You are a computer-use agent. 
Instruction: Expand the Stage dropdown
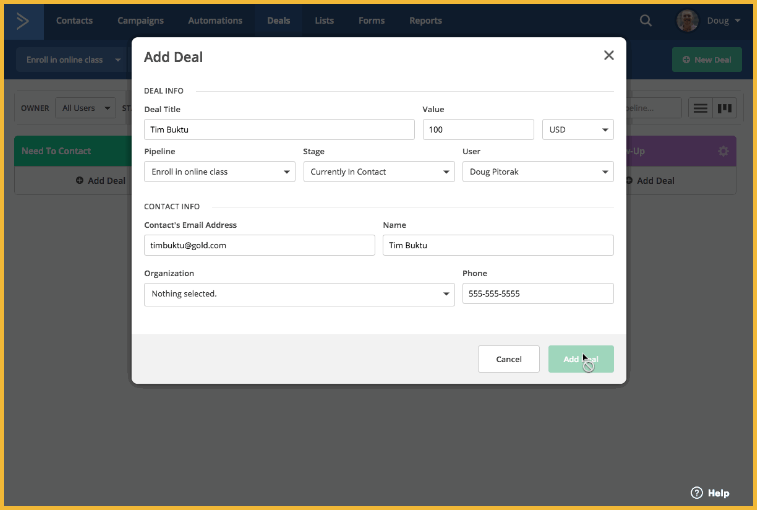[x=378, y=172]
